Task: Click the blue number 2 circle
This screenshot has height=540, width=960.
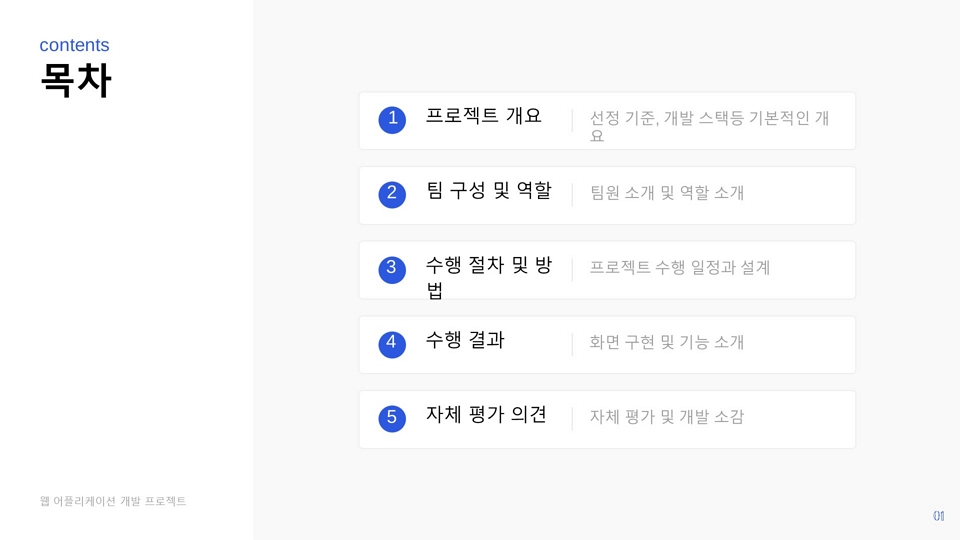Action: pyautogui.click(x=392, y=194)
